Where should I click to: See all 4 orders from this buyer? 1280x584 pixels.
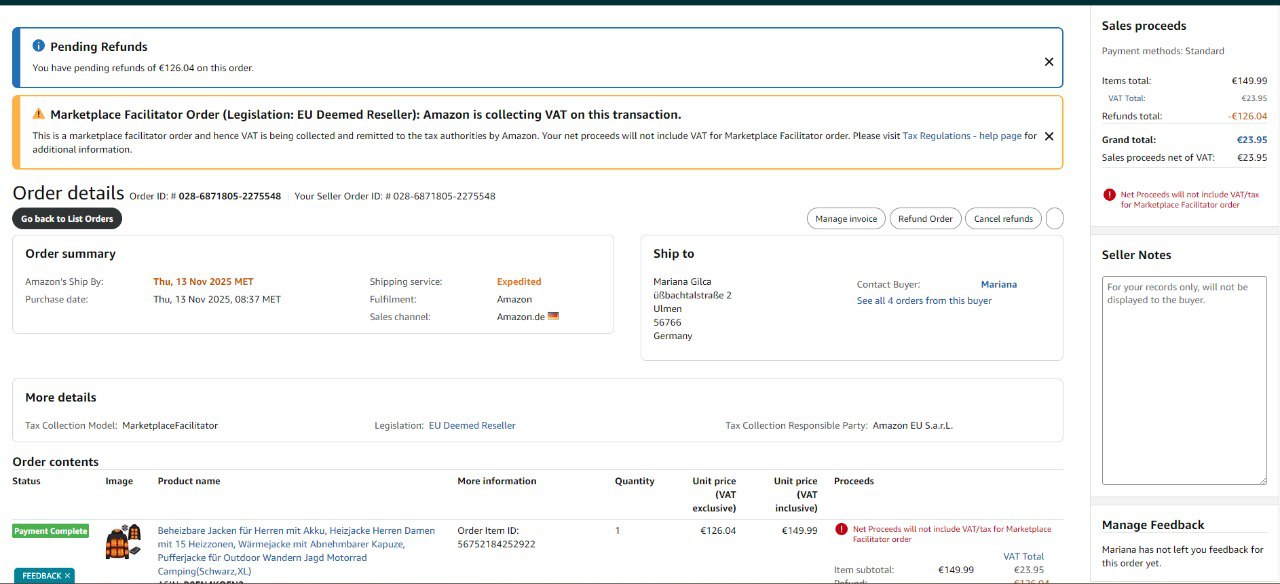point(924,301)
